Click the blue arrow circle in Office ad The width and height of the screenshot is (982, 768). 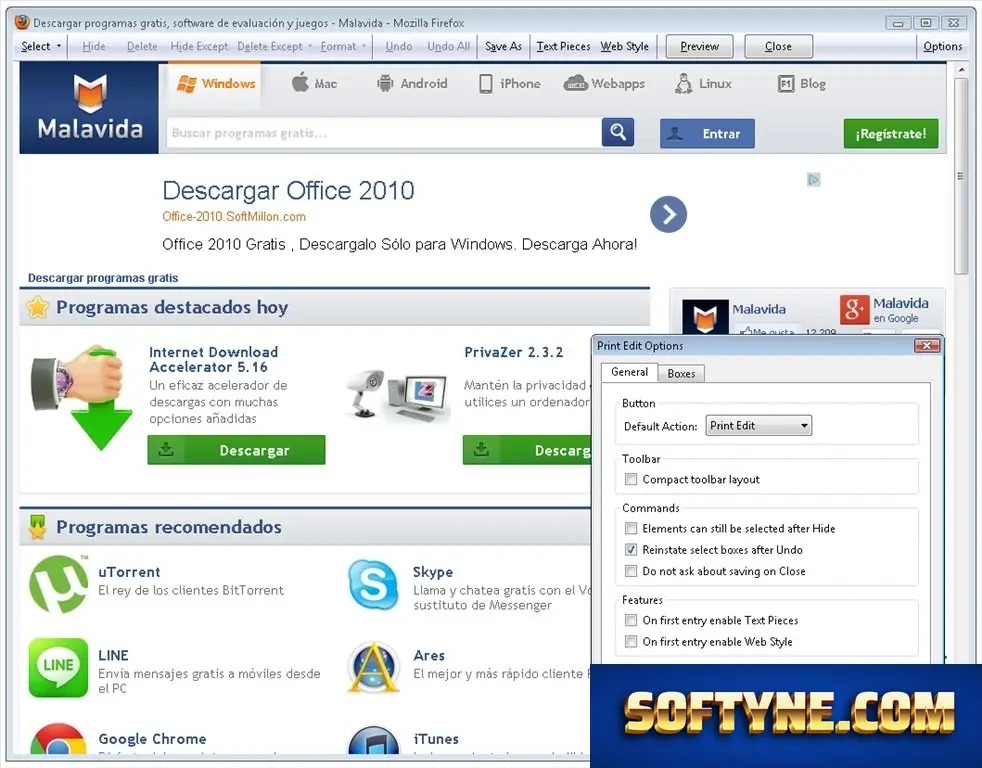pyautogui.click(x=668, y=214)
